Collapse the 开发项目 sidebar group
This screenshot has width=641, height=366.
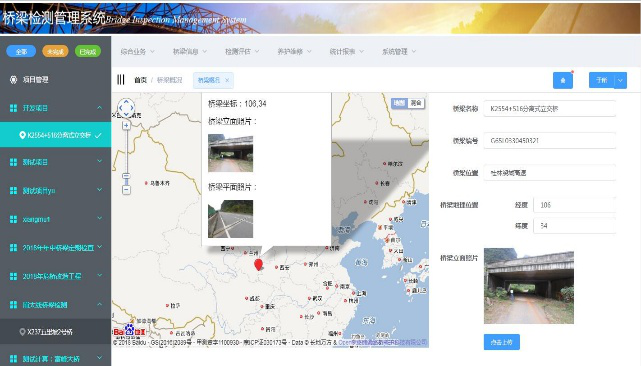tap(99, 108)
